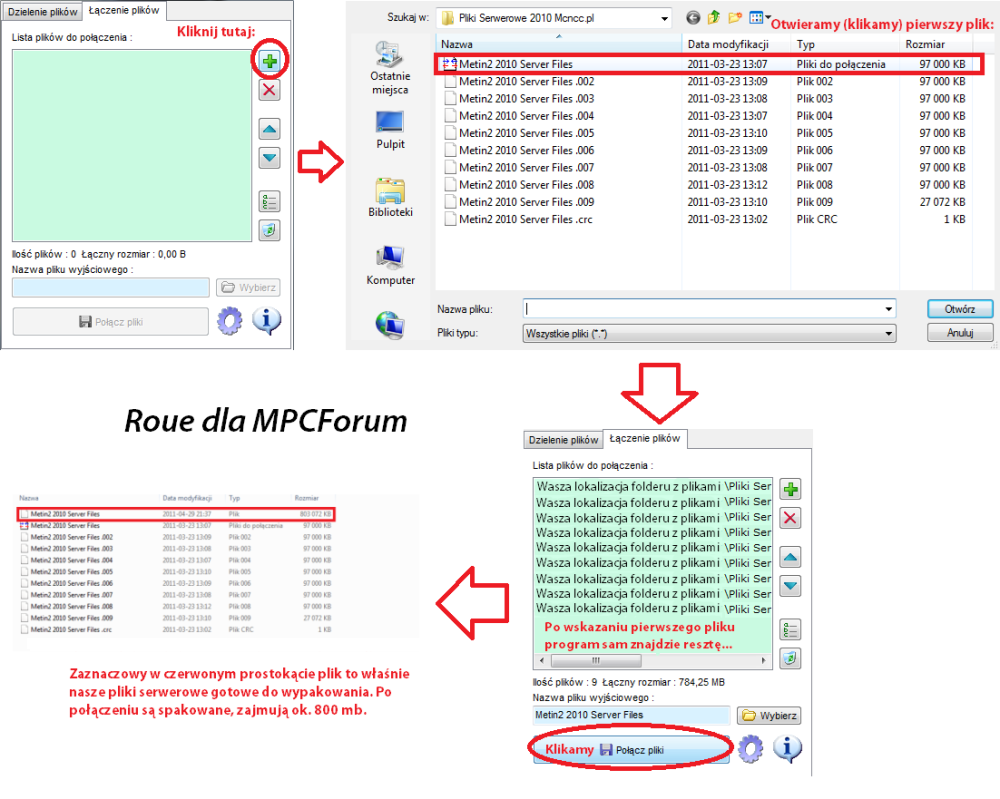Screen dimensions: 1000x799
Task: Sort by the Typ column header
Action: (844, 44)
